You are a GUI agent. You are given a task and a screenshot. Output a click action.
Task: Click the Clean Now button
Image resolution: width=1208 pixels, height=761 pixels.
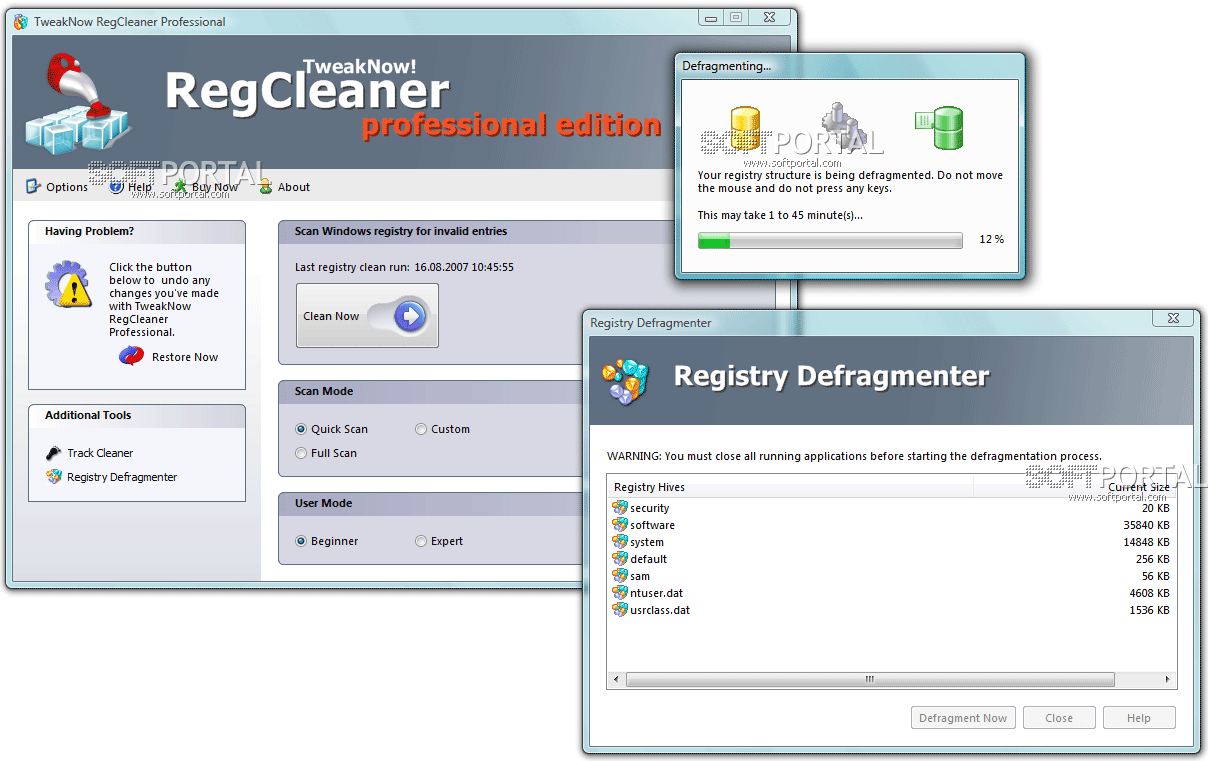pyautogui.click(x=367, y=316)
